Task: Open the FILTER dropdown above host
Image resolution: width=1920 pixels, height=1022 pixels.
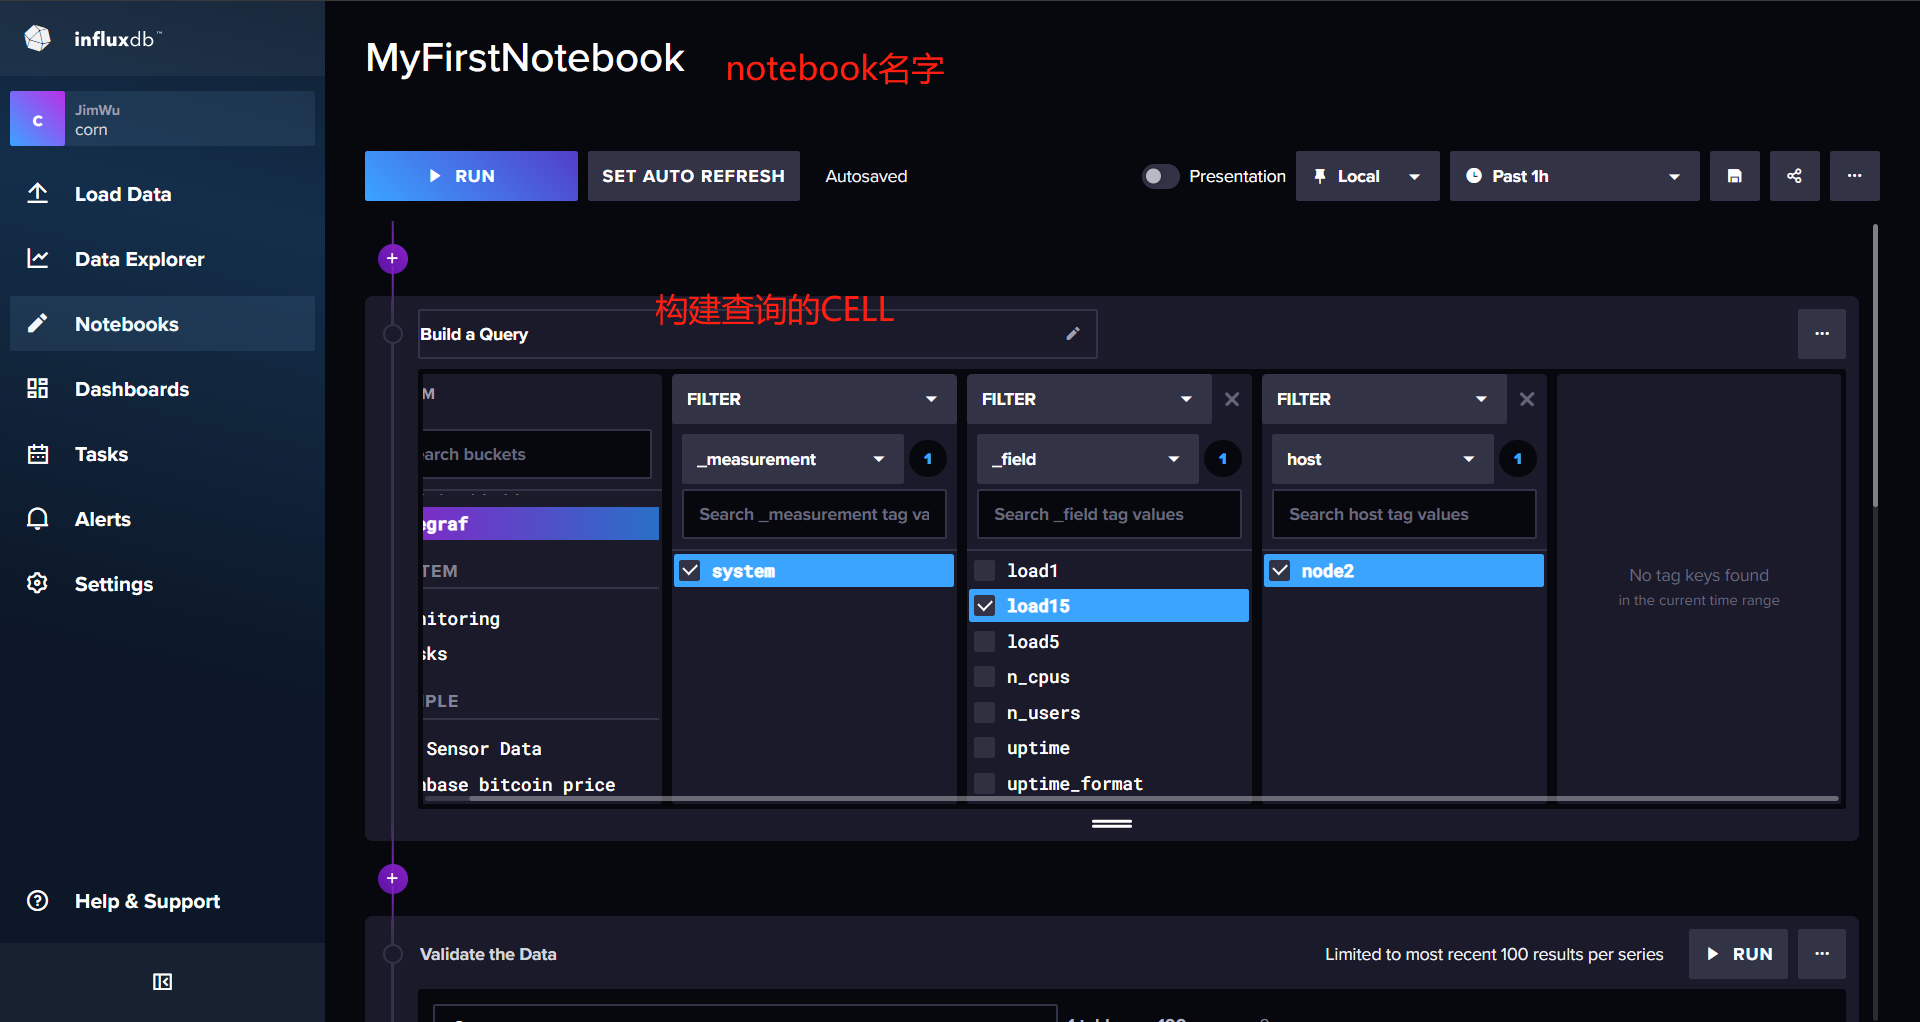Action: tap(1385, 399)
